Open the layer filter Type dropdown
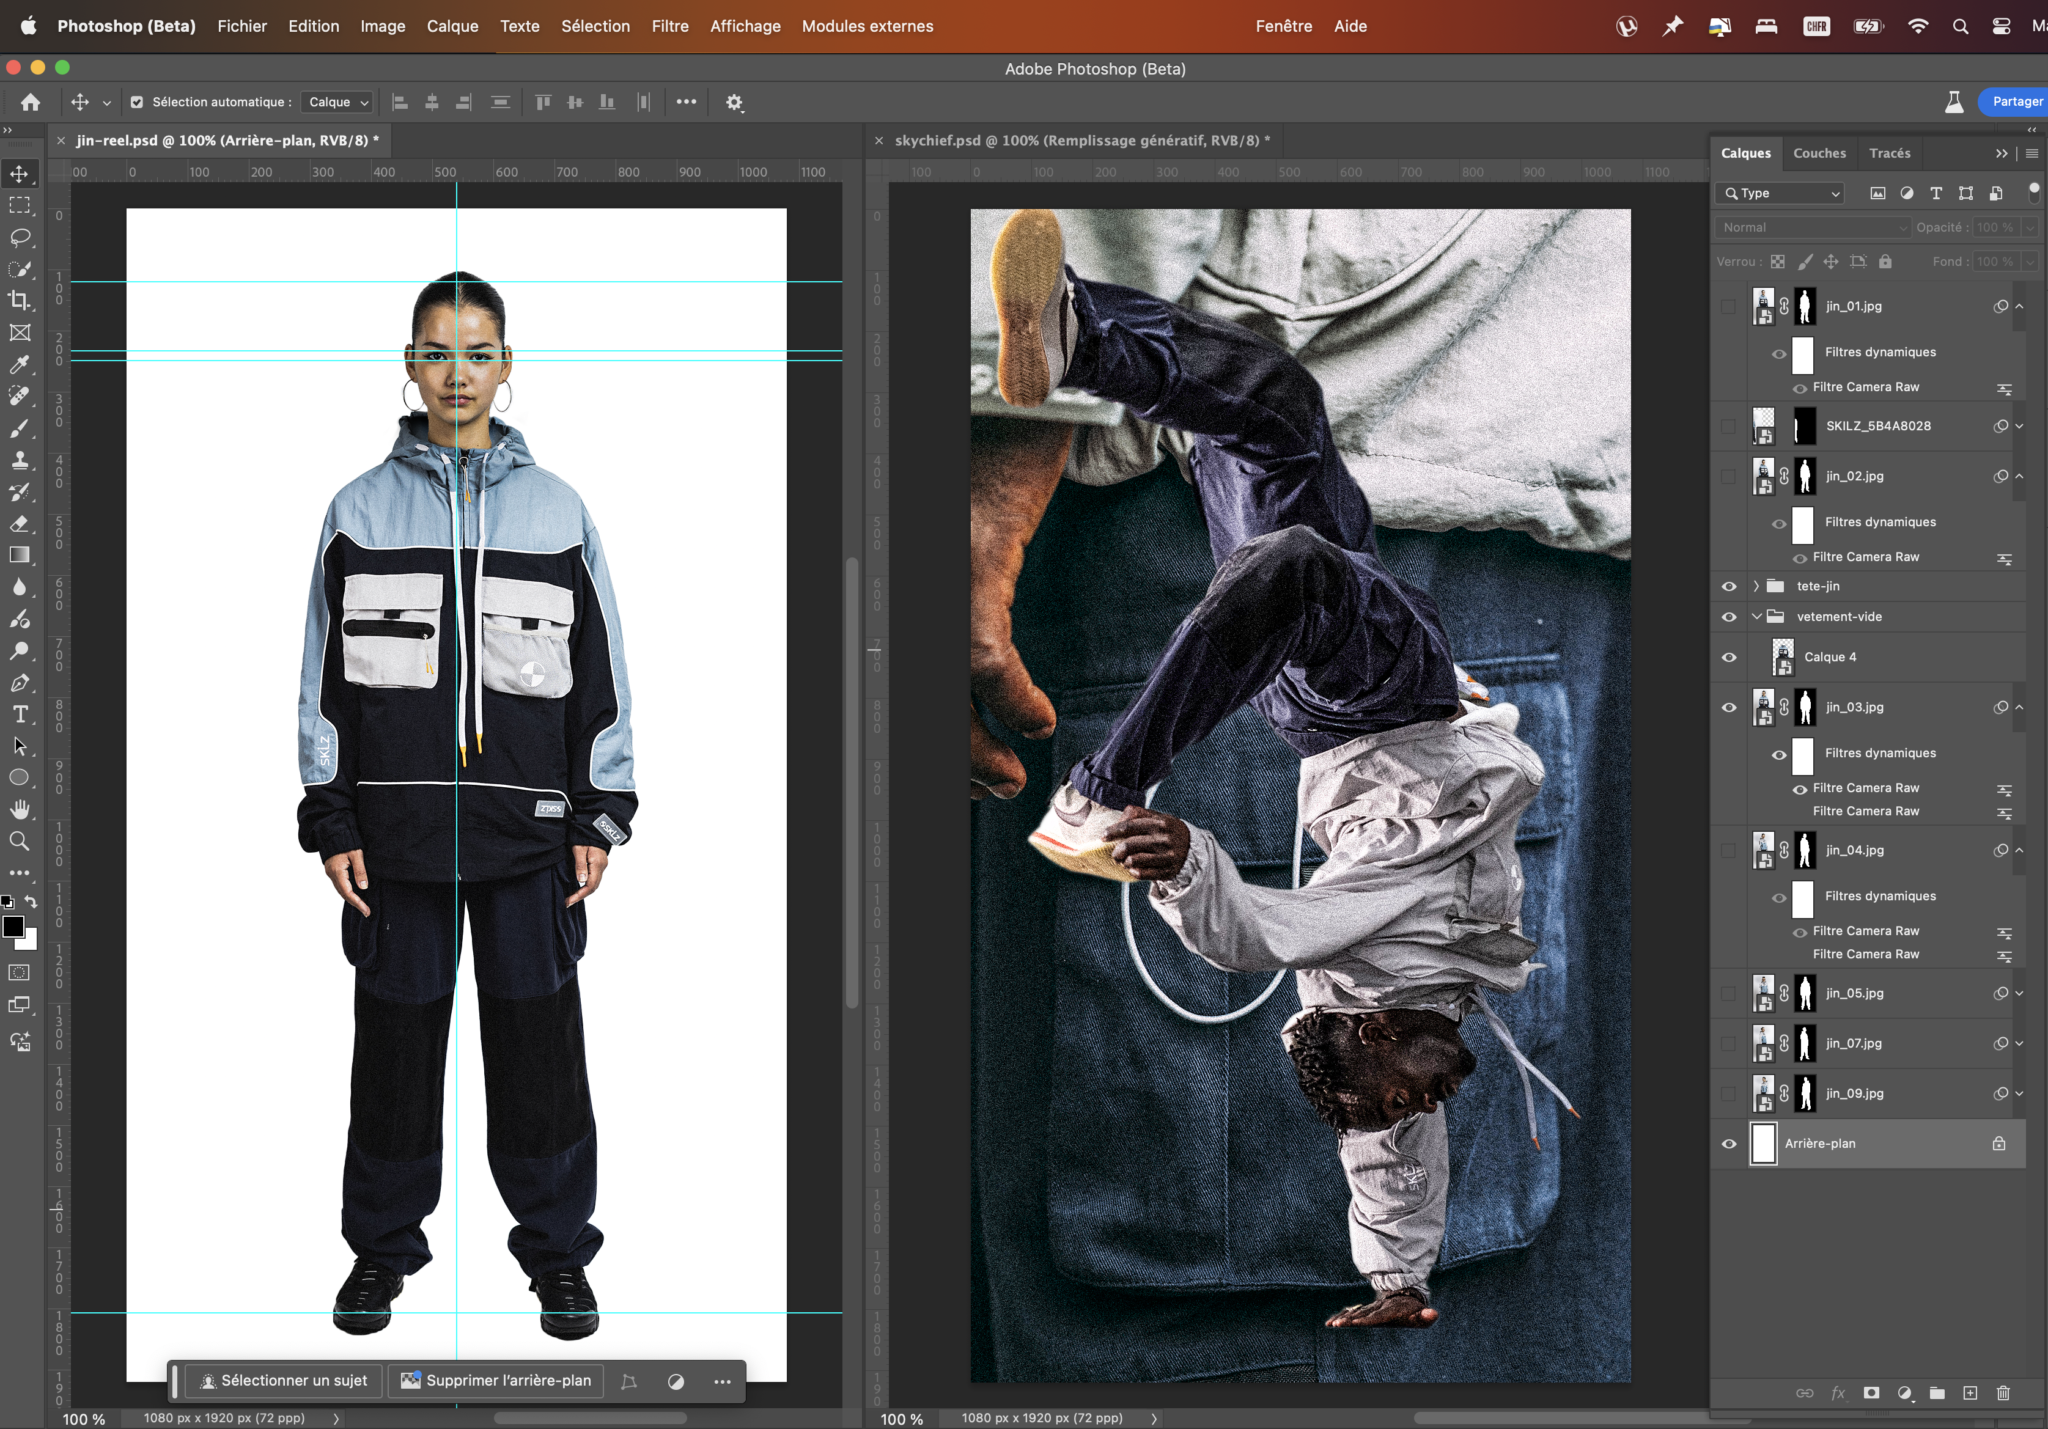This screenshot has height=1429, width=2048. [1779, 193]
